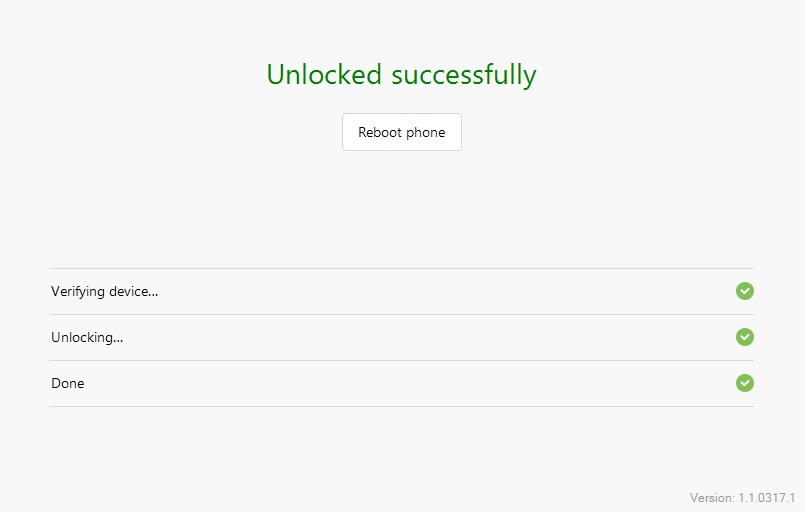Screen dimensions: 805x512
Task: Select the version number 1.1.0317.1
Action: [767, 497]
